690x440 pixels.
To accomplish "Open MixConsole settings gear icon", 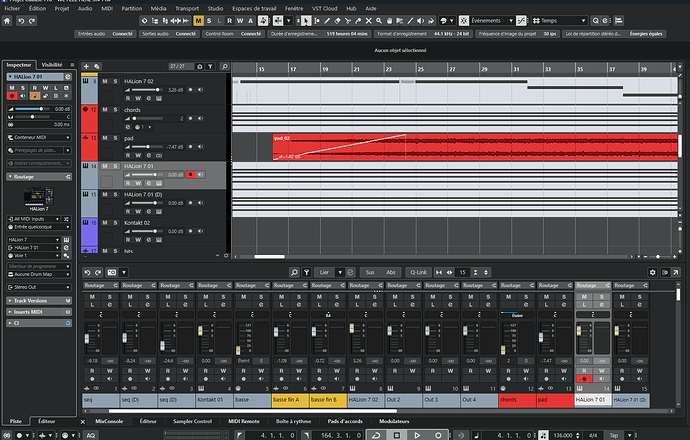I will pyautogui.click(x=653, y=272).
